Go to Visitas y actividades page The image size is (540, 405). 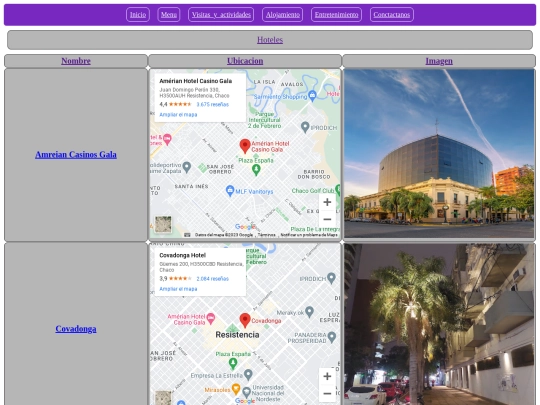point(221,14)
